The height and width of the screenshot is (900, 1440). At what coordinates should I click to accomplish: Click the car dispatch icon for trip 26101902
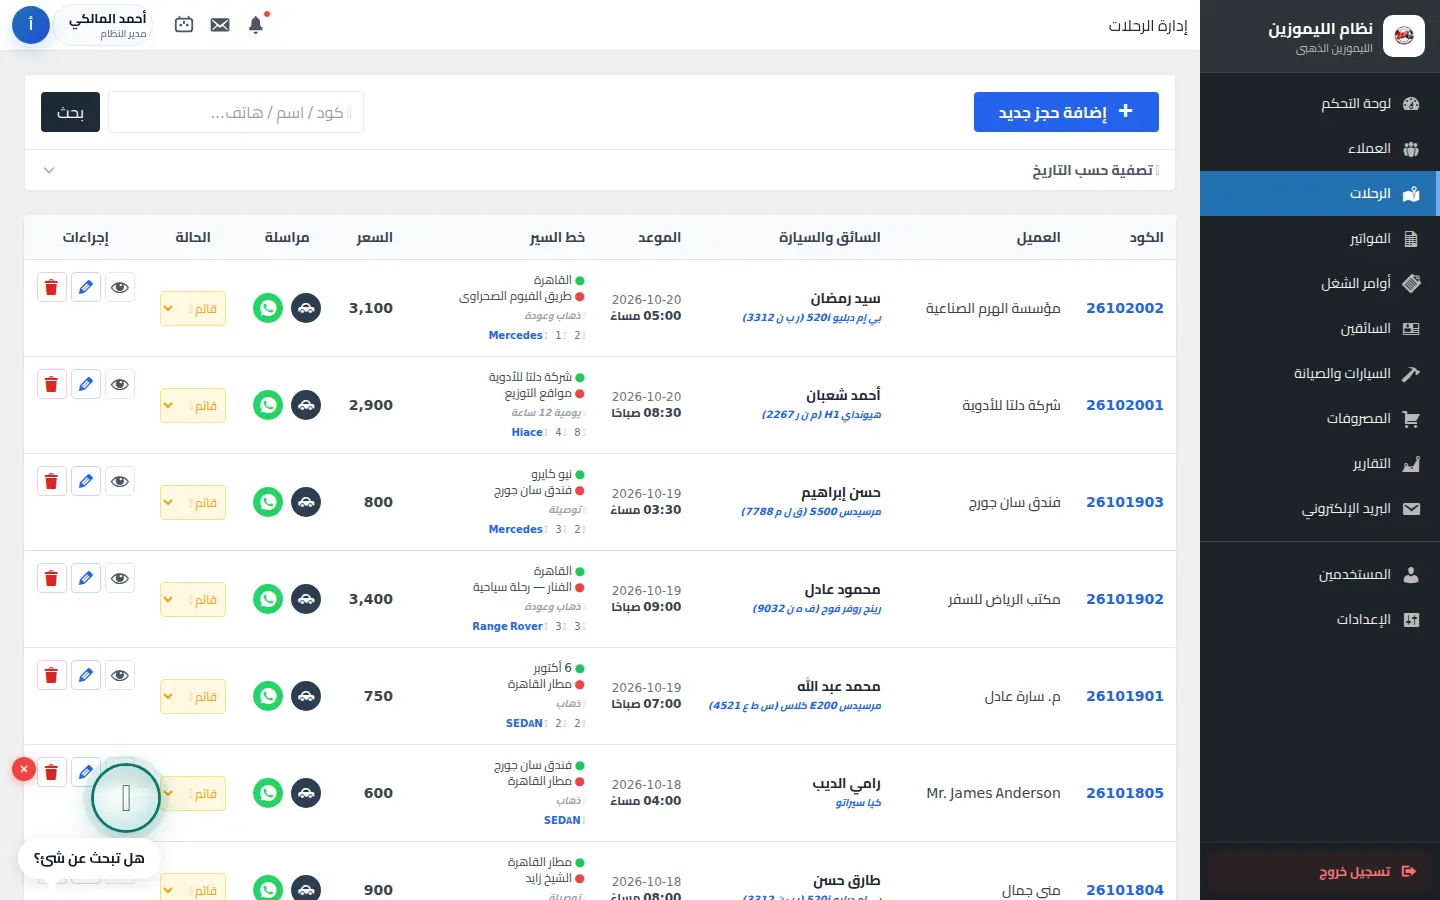(306, 599)
